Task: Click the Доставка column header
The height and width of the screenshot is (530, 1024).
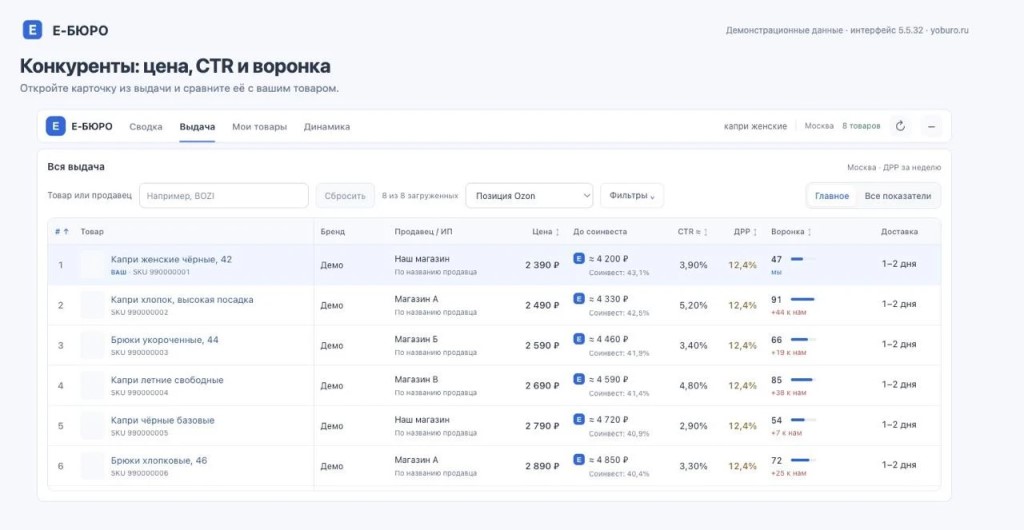Action: (x=899, y=232)
